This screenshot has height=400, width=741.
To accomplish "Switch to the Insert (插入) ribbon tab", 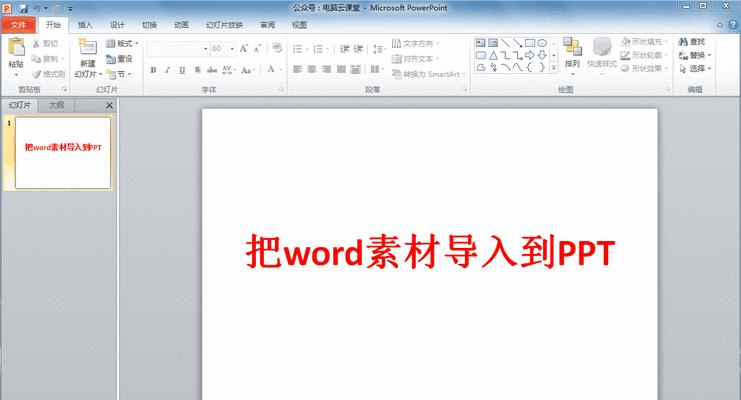I will coord(85,25).
